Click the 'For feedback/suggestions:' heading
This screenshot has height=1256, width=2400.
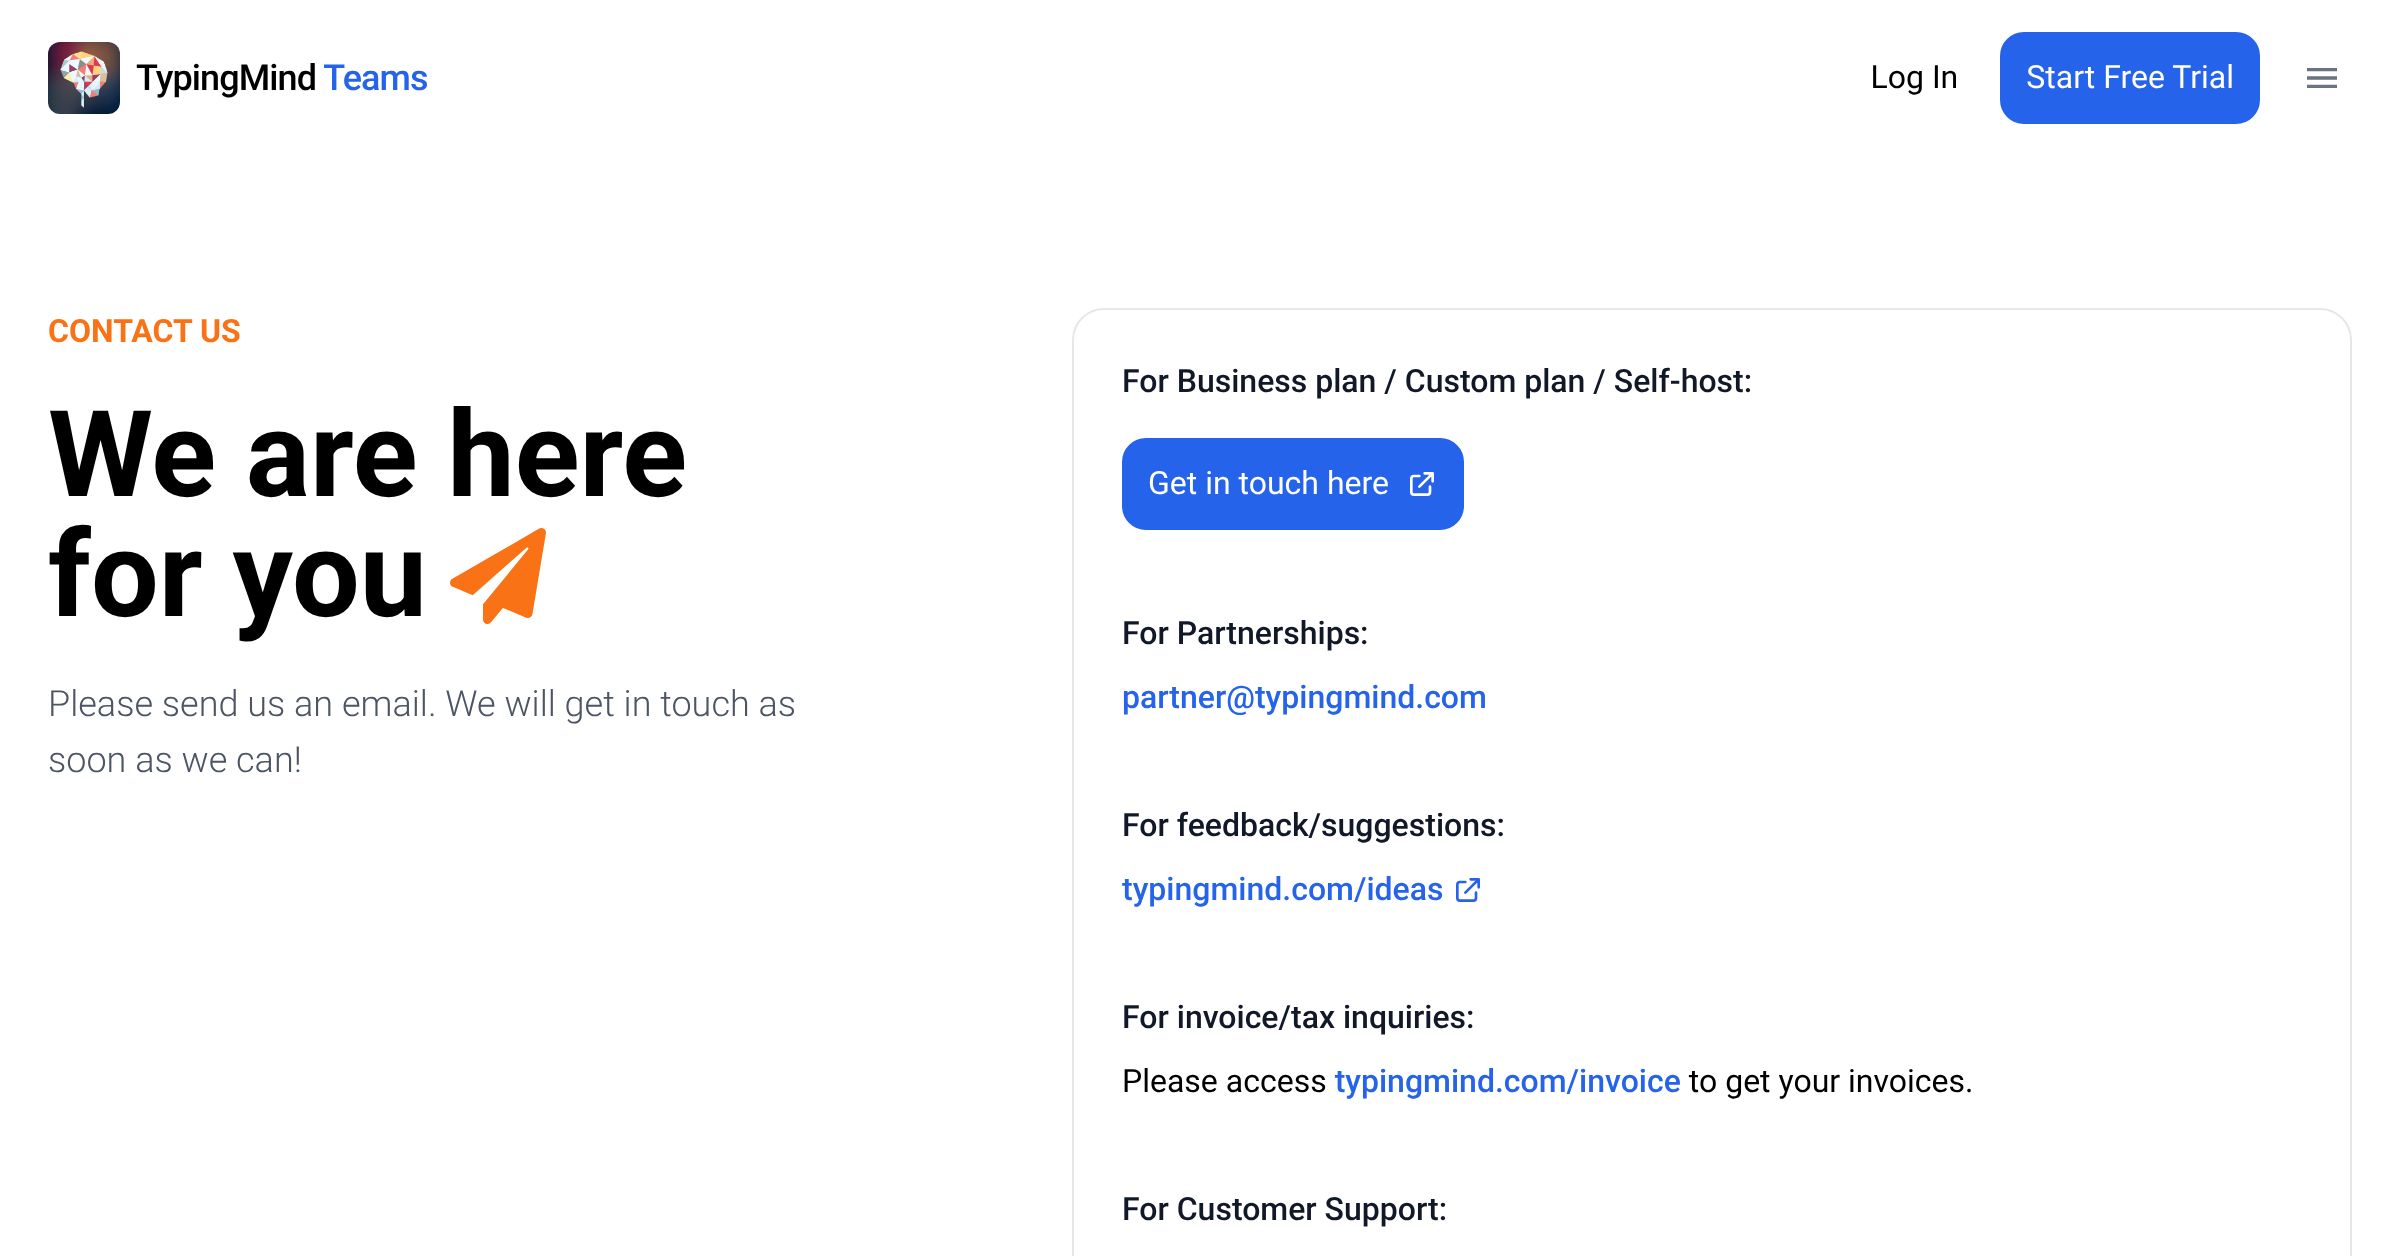[1312, 825]
